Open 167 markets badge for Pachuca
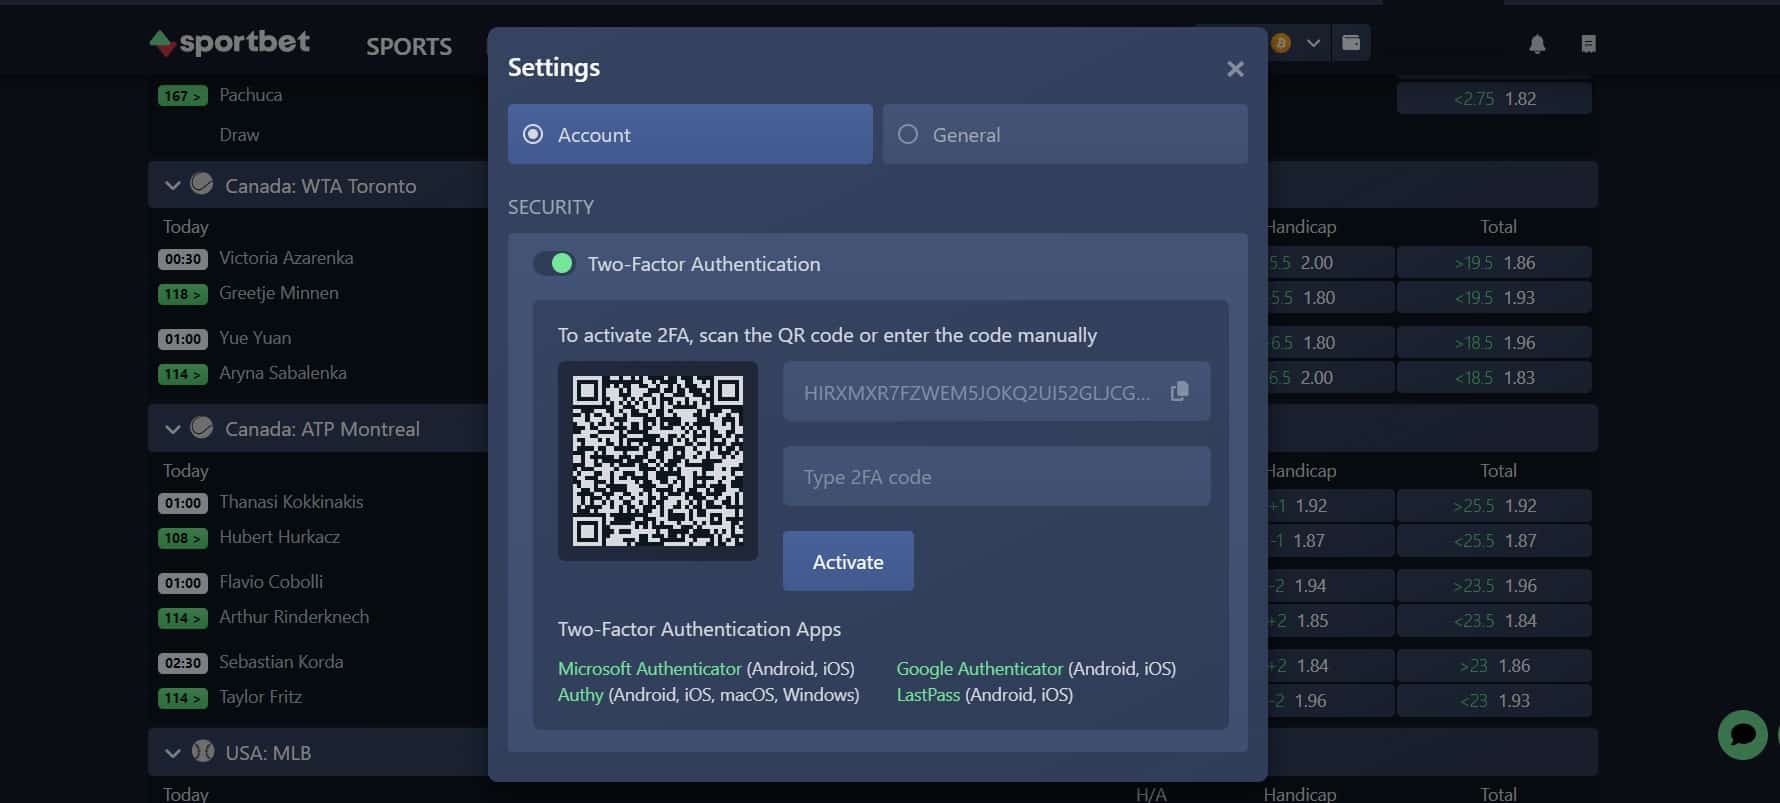Screen dimensions: 1780x803 (182, 96)
